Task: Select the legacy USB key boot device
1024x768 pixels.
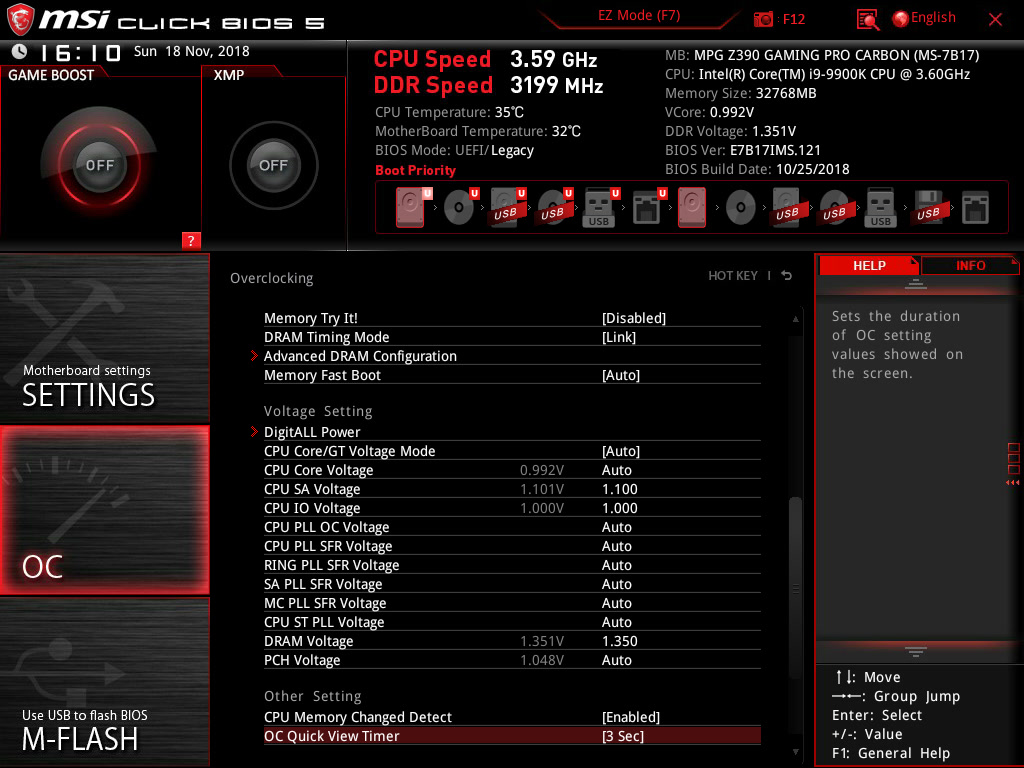Action: 880,207
